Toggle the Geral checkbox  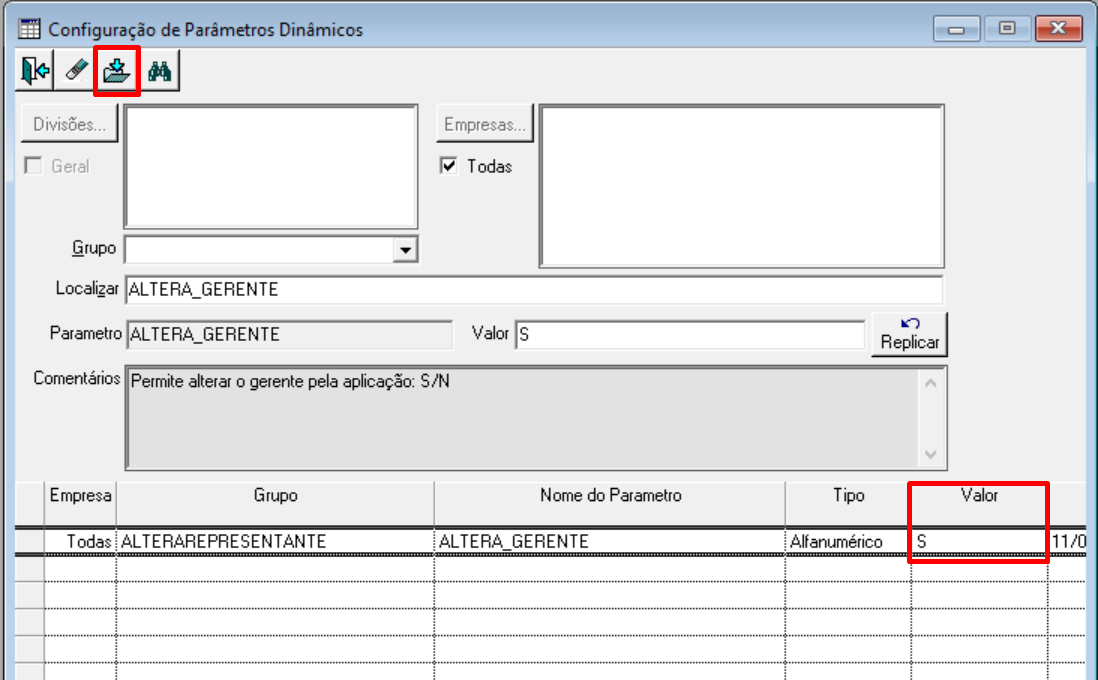click(x=33, y=166)
